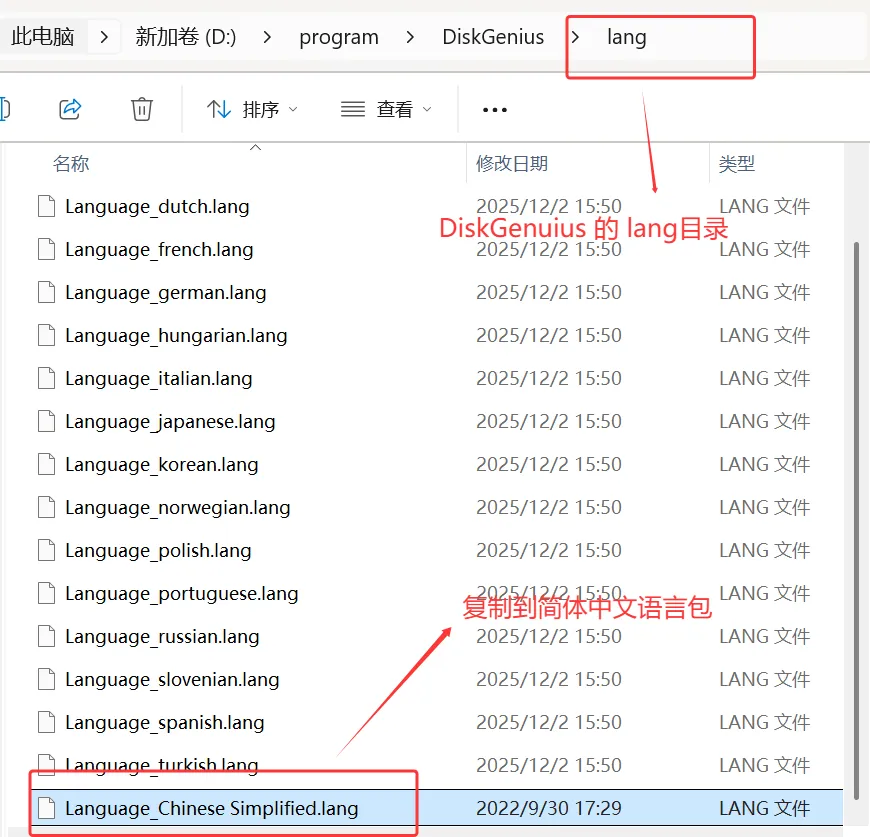
Task: Click 此电脑 in the breadcrumb path
Action: click(x=43, y=37)
